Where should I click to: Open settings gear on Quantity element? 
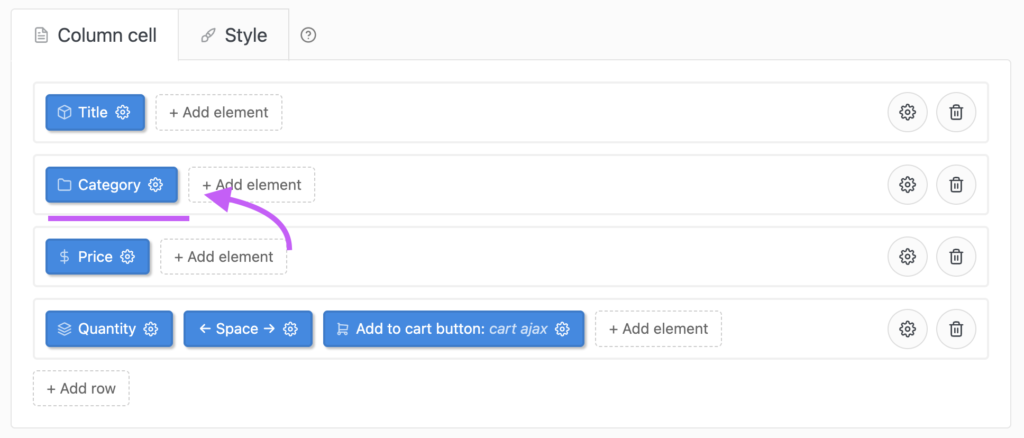click(x=151, y=328)
